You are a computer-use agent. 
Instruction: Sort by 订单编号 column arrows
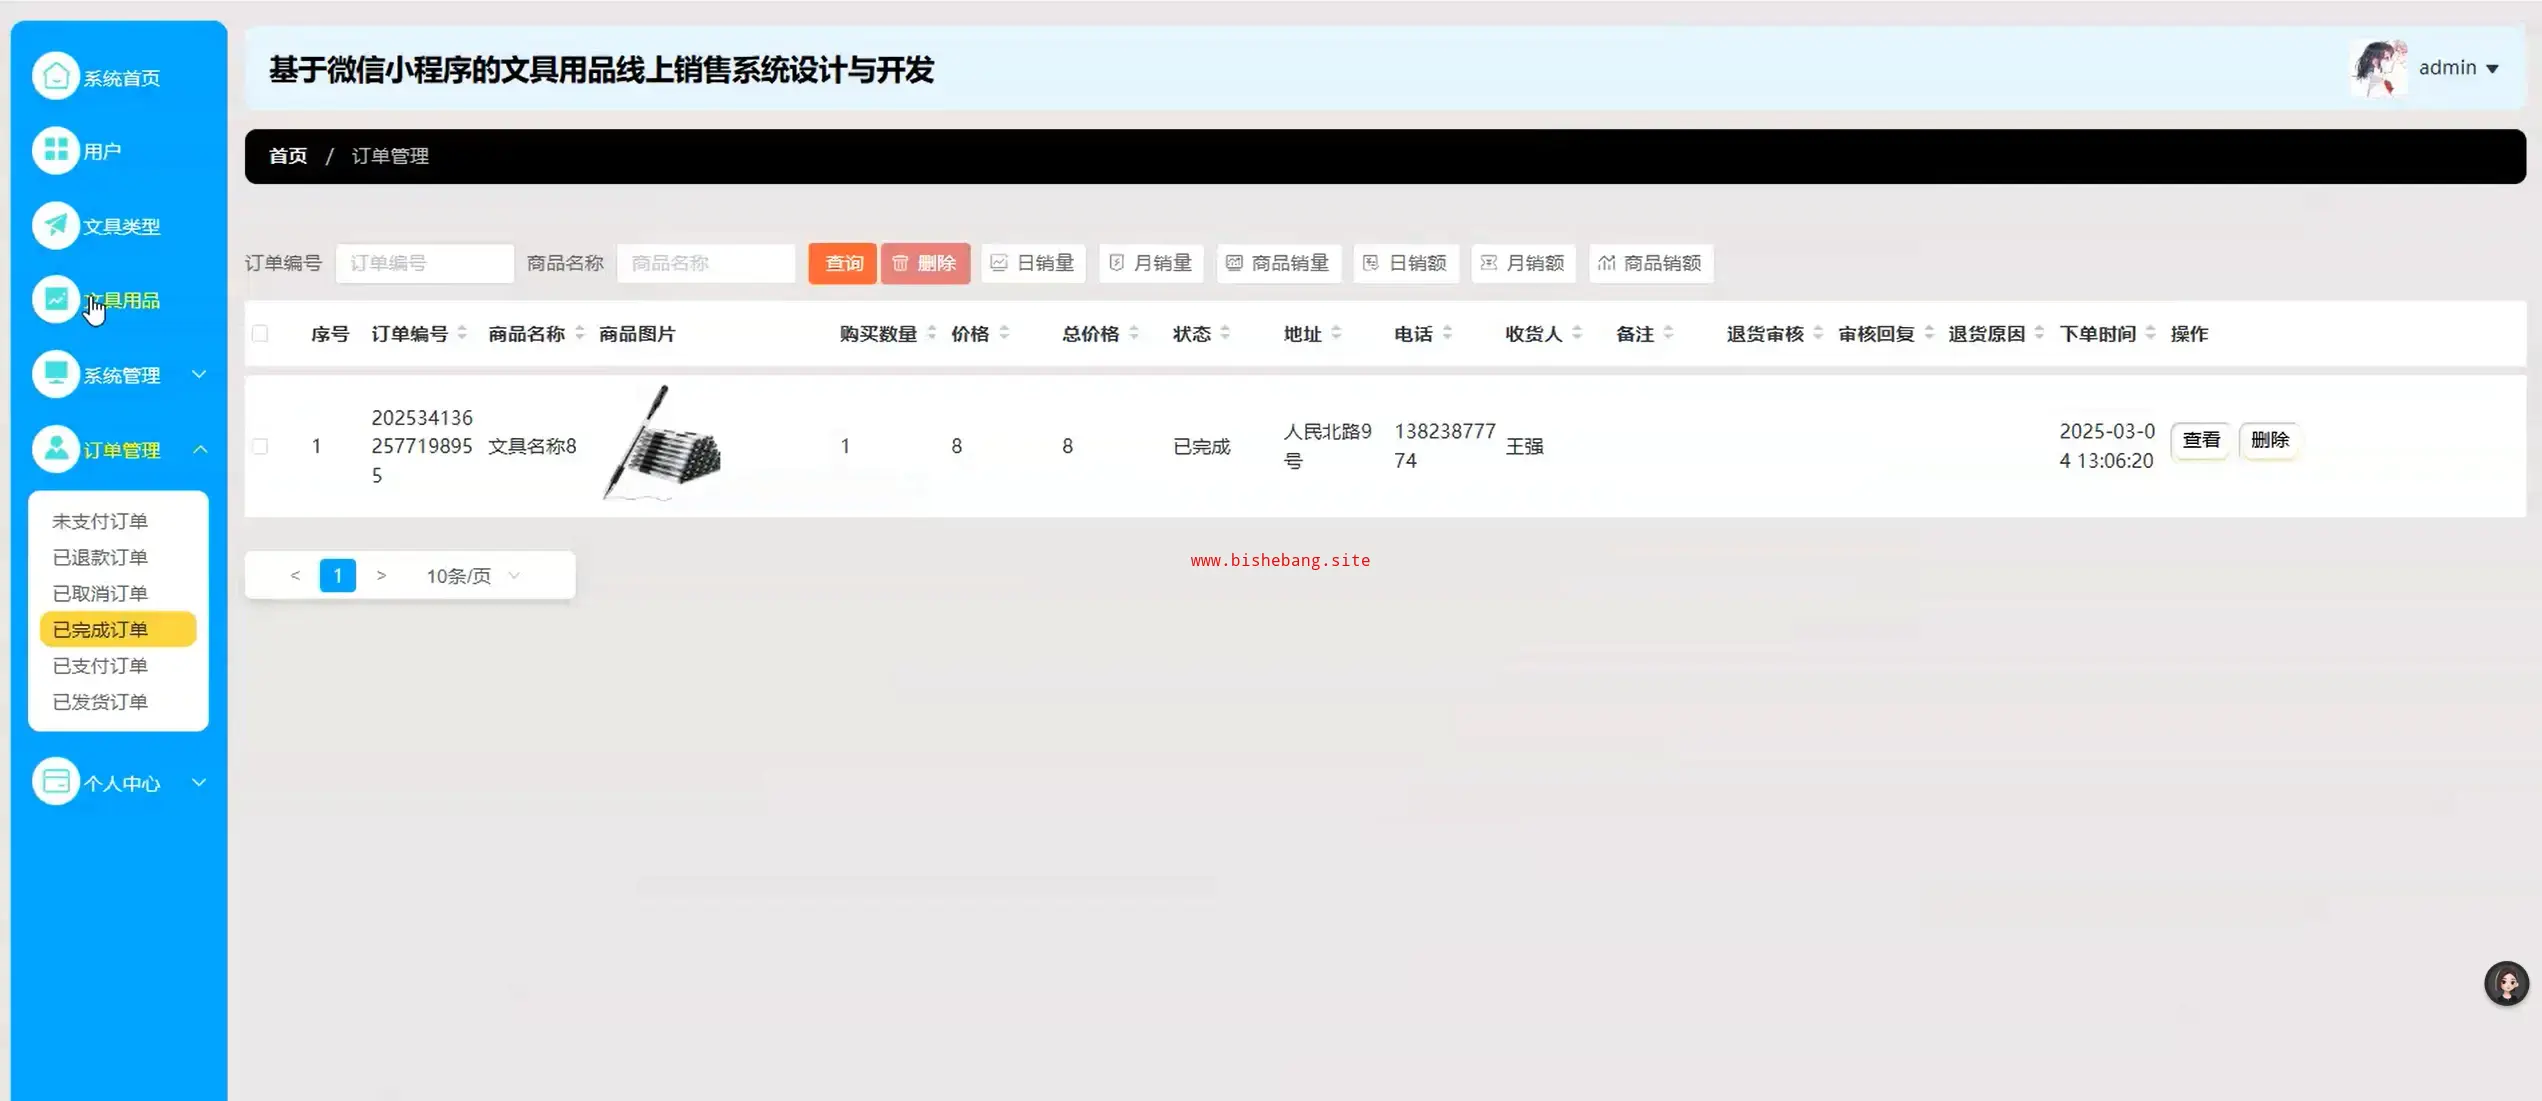[462, 334]
